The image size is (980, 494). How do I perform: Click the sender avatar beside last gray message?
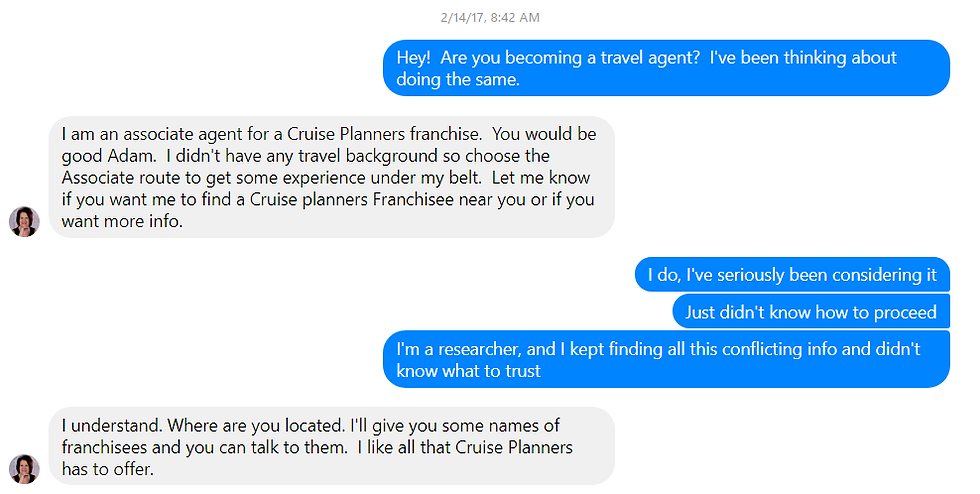tap(24, 469)
